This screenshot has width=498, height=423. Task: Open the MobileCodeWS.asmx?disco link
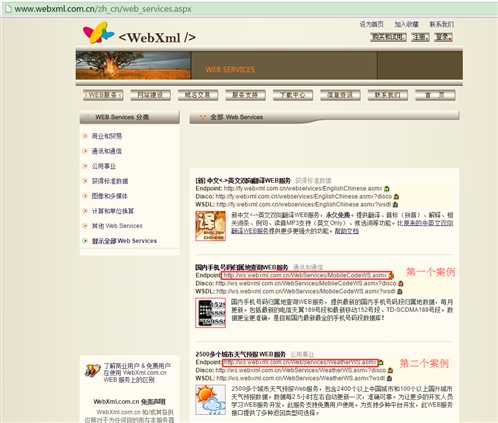click(x=306, y=284)
